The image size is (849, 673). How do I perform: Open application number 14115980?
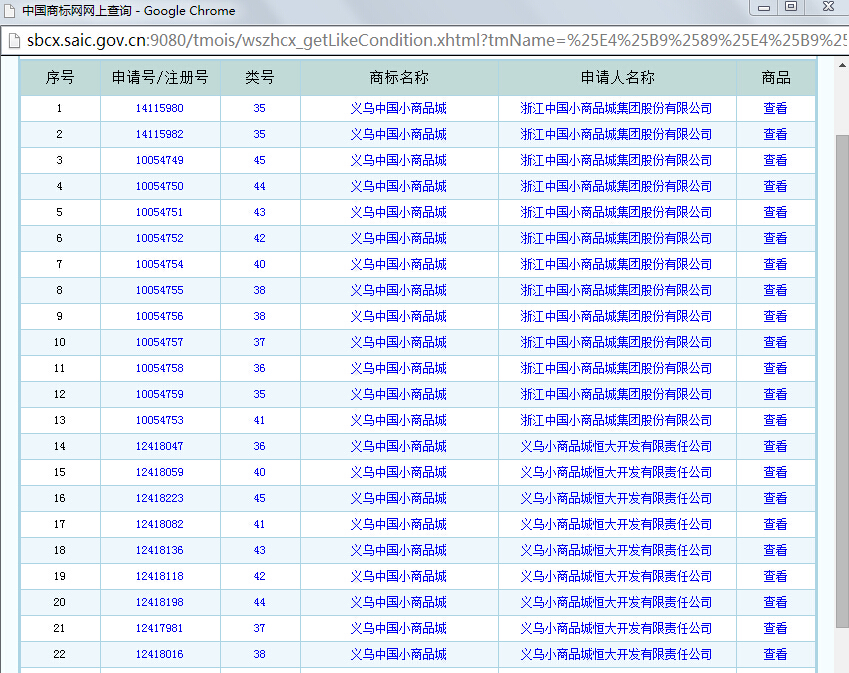(160, 108)
